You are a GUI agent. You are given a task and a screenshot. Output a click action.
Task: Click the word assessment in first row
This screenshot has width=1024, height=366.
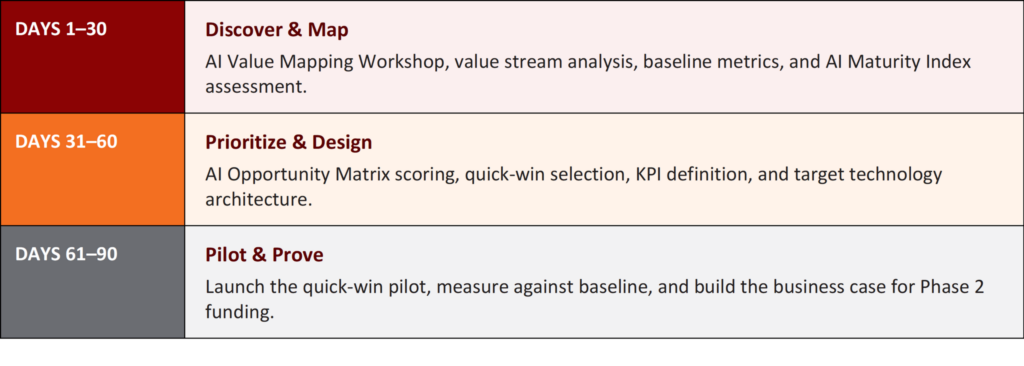coord(256,87)
